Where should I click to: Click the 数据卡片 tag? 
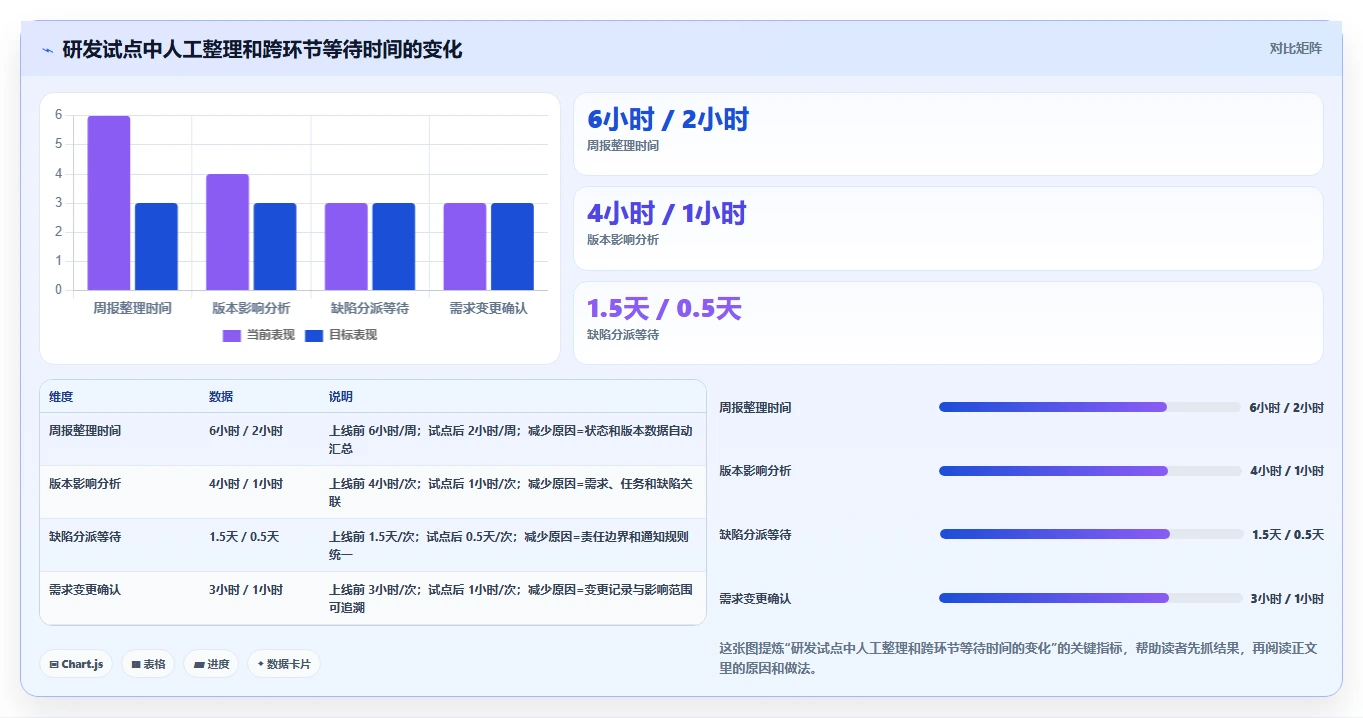coord(284,664)
